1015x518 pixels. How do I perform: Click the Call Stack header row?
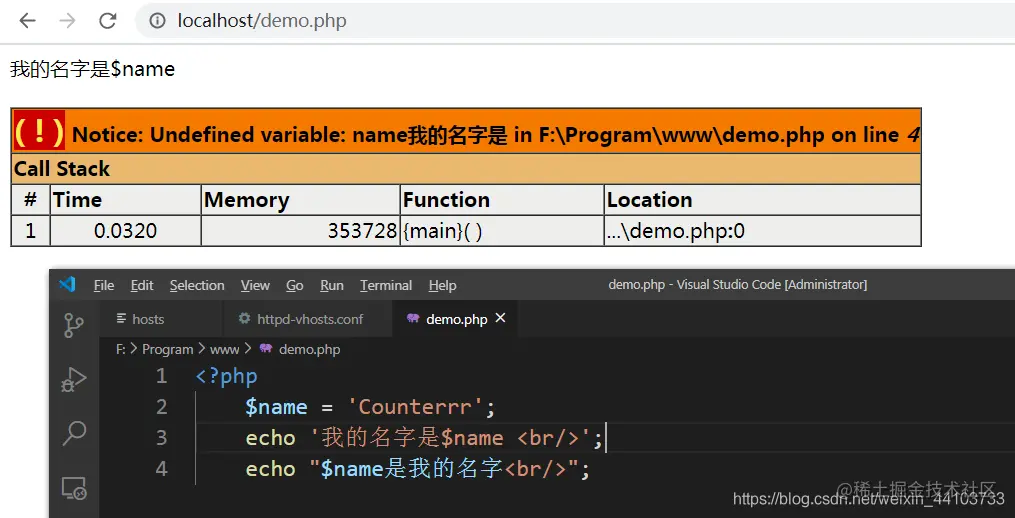(x=466, y=169)
